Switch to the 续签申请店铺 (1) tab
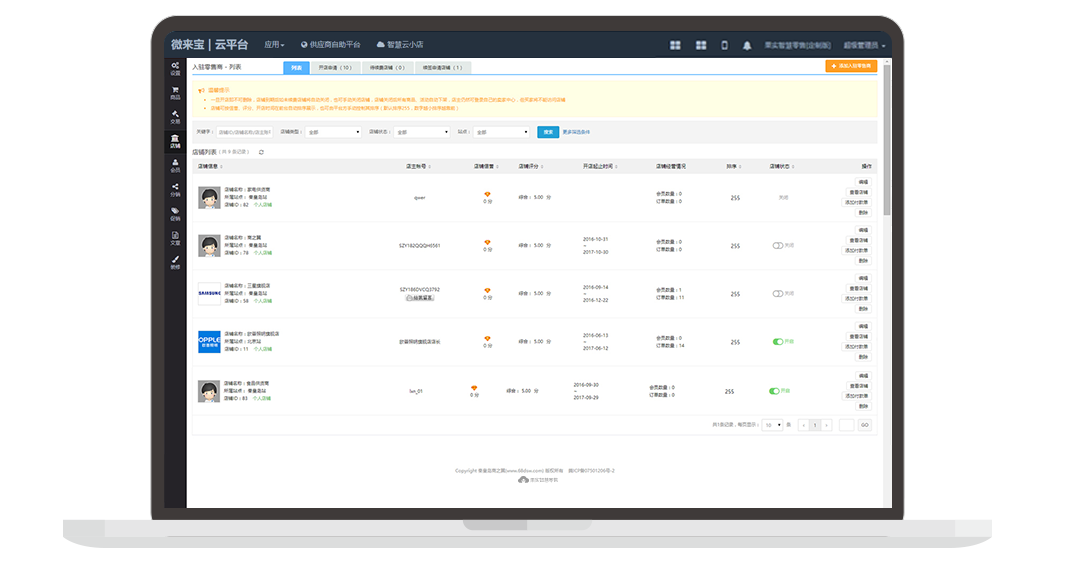The image size is (1084, 576). click(442, 68)
